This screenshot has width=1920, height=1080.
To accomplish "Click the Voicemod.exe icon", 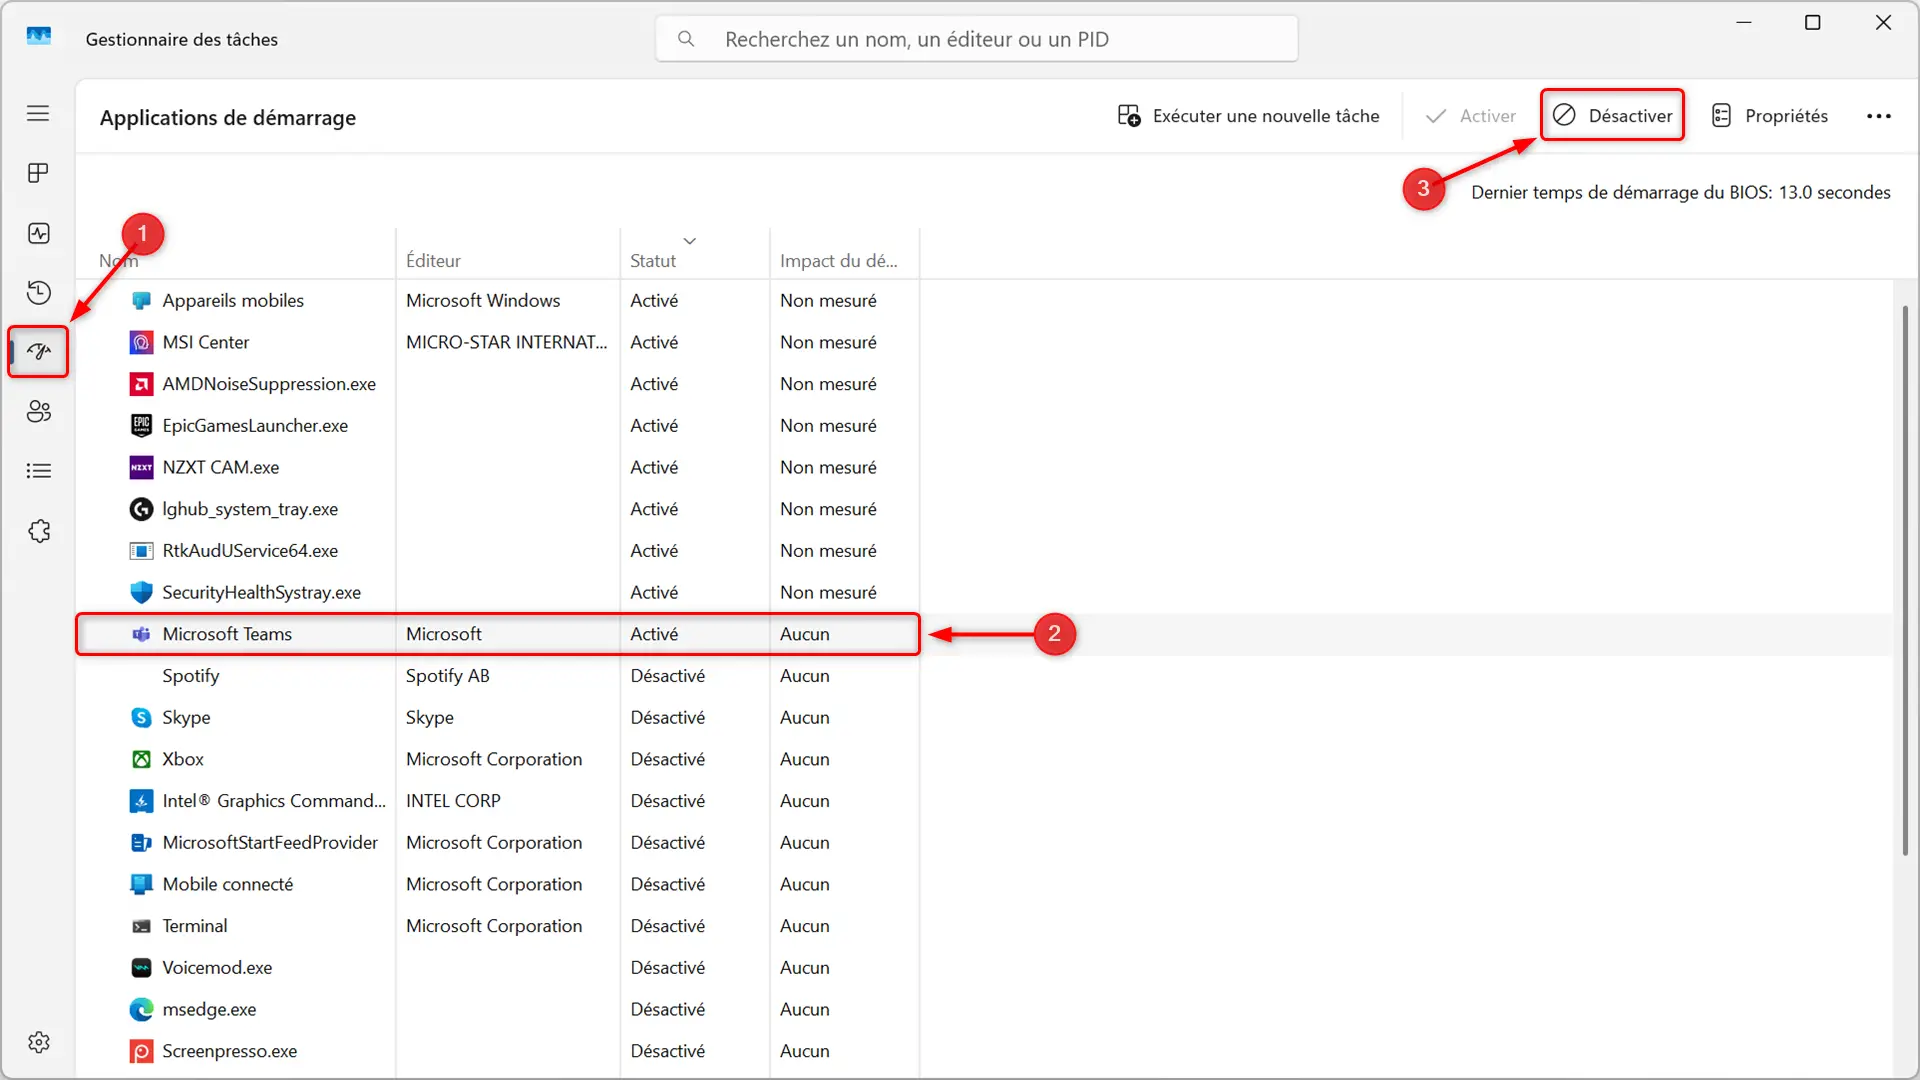I will pyautogui.click(x=142, y=968).
